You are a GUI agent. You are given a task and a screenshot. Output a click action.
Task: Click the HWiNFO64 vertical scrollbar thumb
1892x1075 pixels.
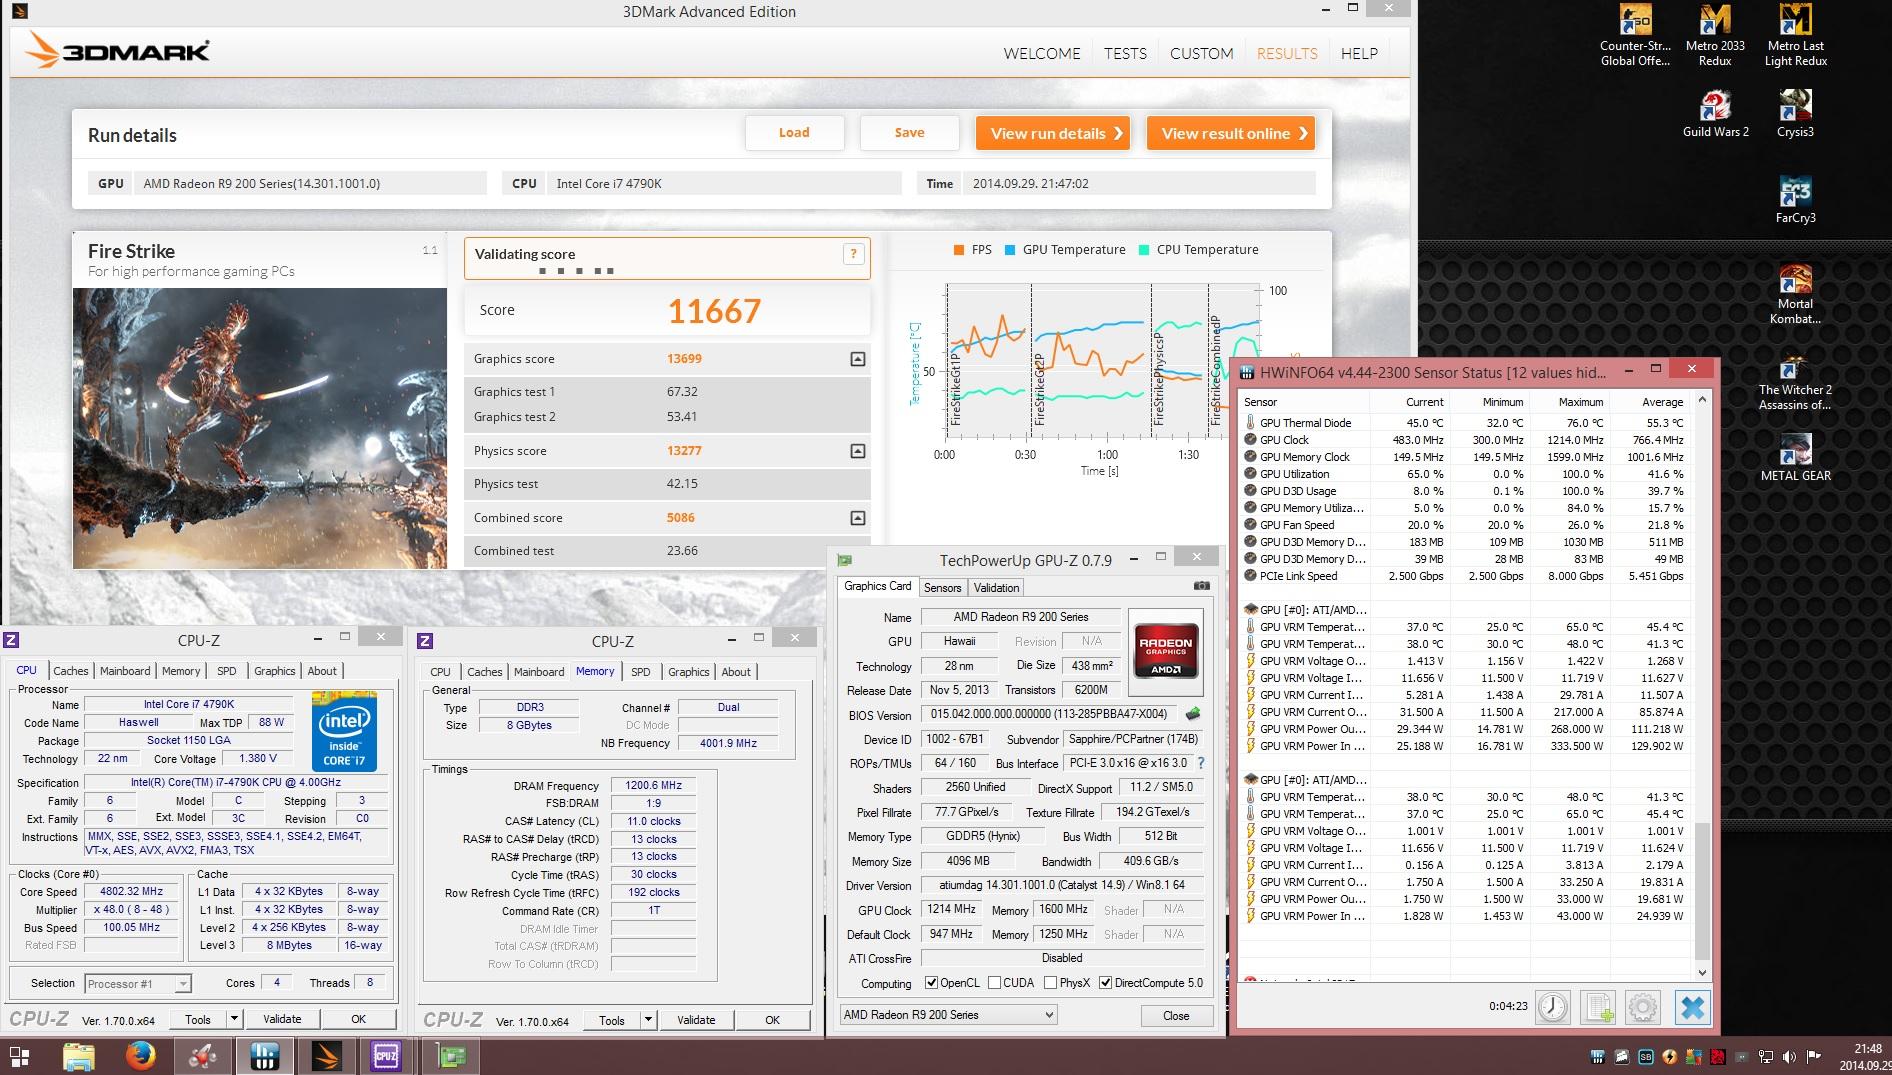[x=1703, y=890]
